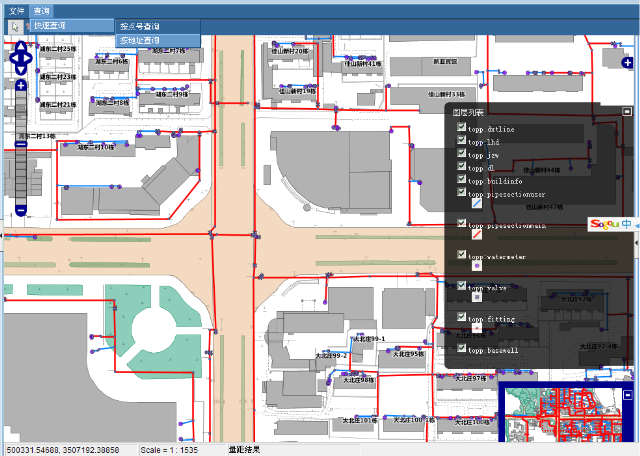This screenshot has width=640, height=456.
Task: Toggle the topp:jzw layer checkbox
Action: (x=462, y=153)
